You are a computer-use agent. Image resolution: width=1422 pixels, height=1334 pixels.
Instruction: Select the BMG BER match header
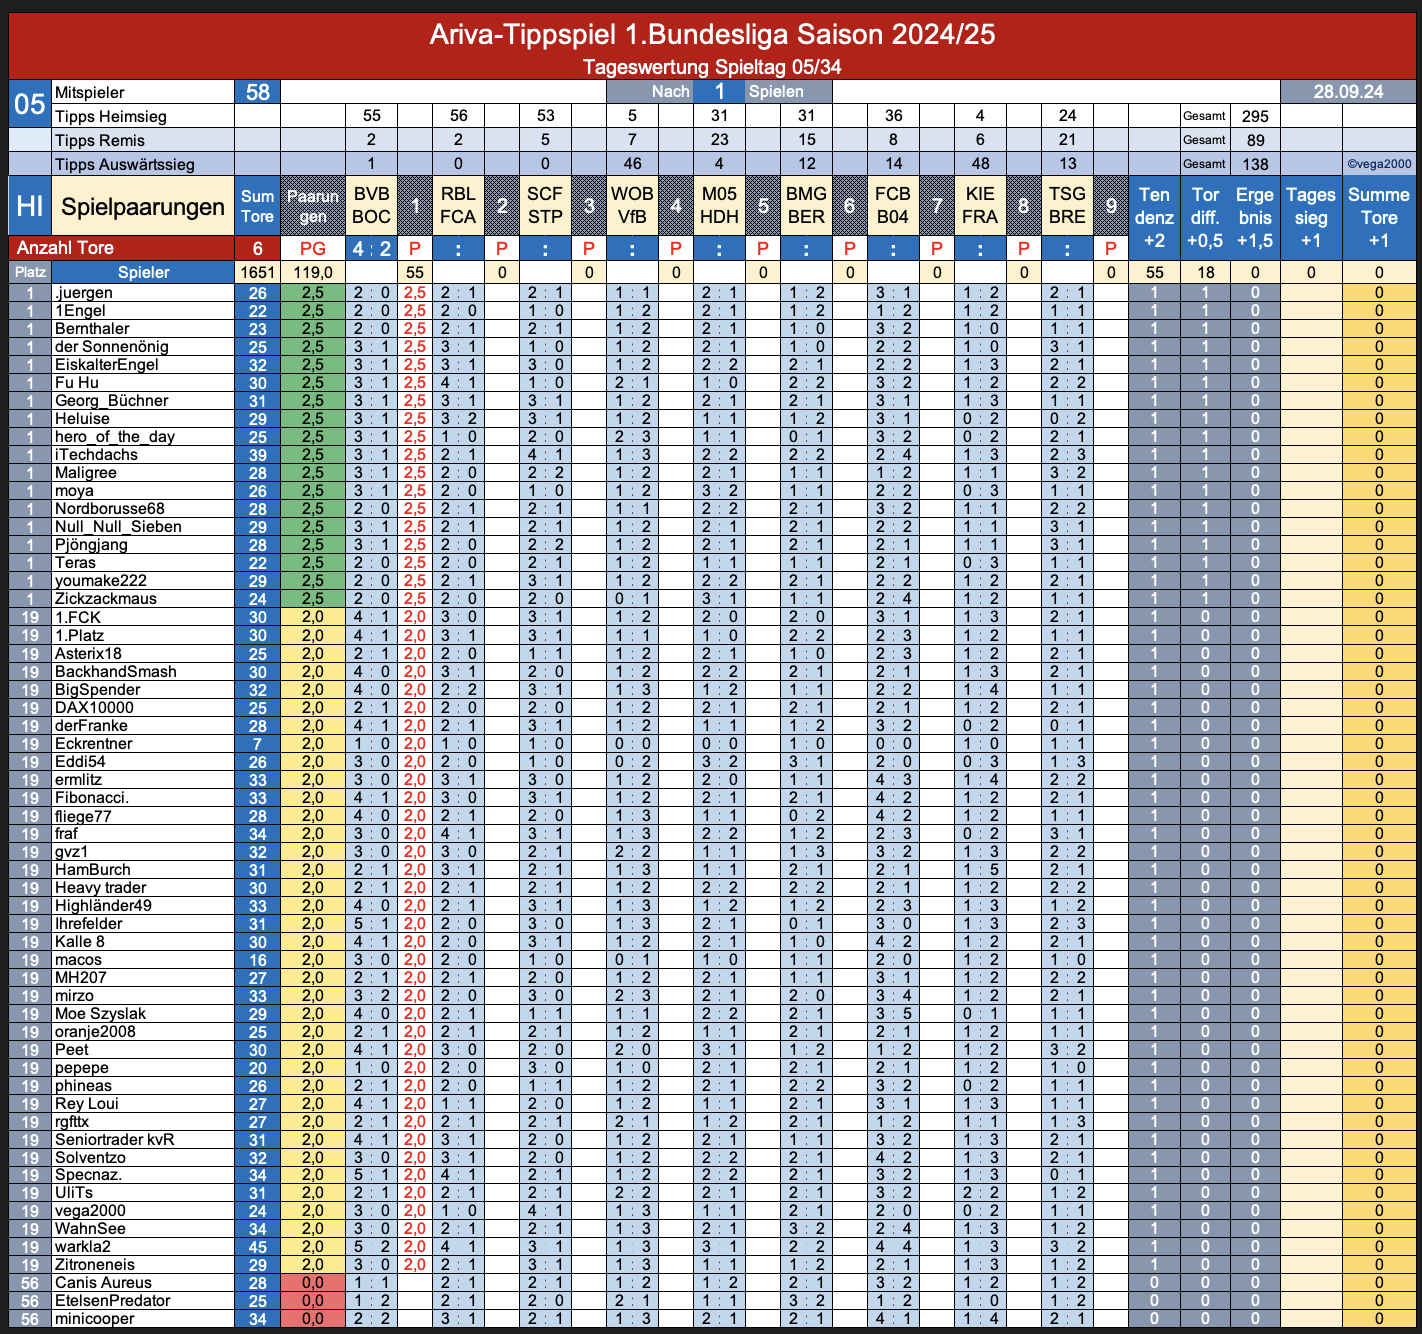click(x=806, y=206)
